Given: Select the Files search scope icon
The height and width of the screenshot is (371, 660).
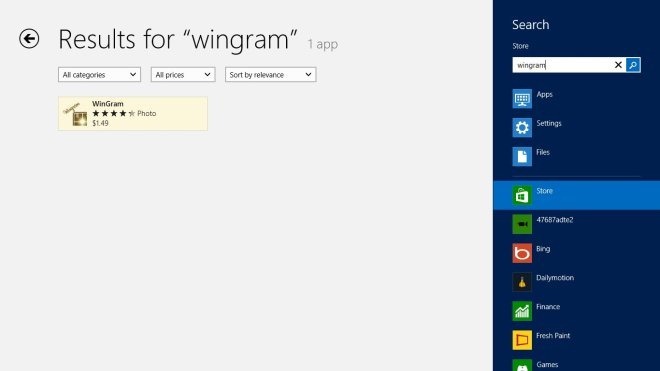Looking at the screenshot, I should point(522,156).
